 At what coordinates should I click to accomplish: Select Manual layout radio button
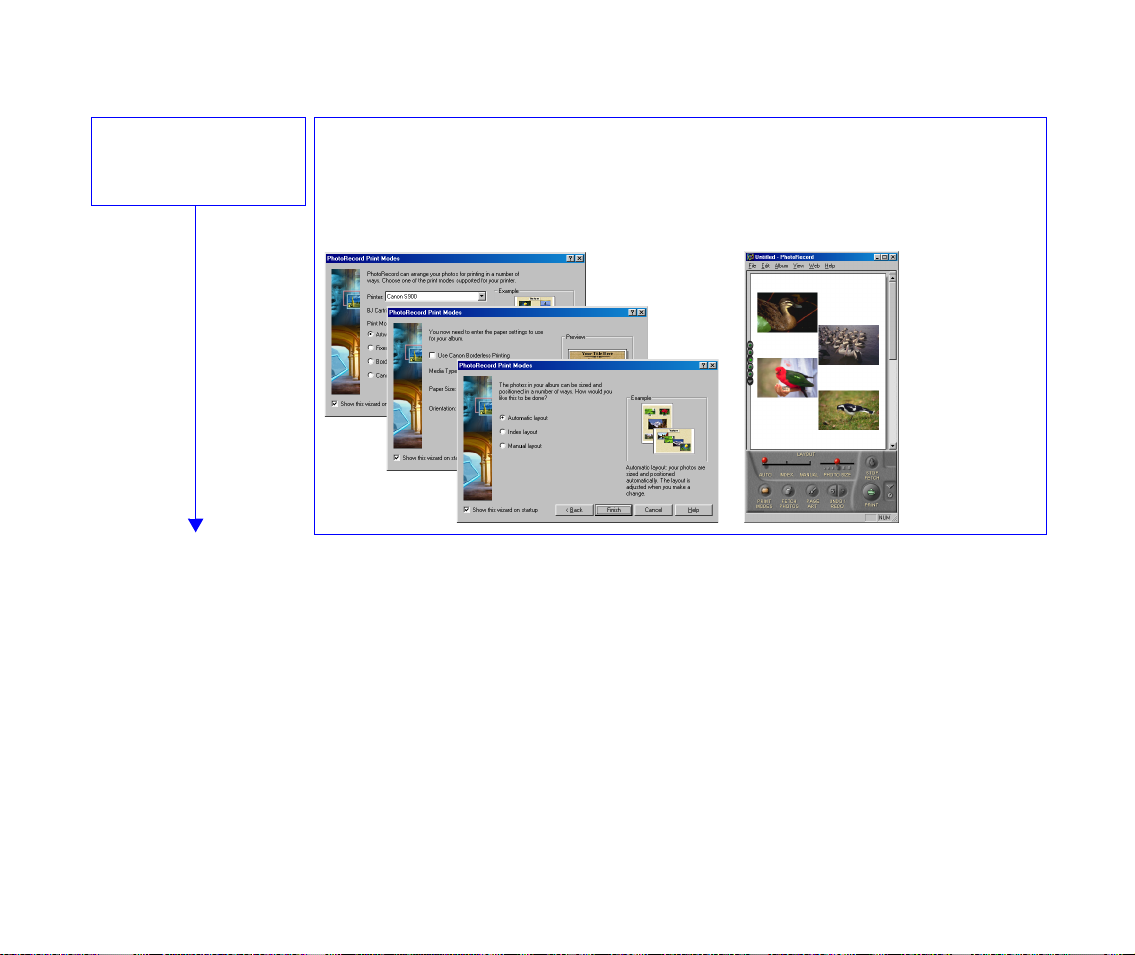pyautogui.click(x=502, y=445)
